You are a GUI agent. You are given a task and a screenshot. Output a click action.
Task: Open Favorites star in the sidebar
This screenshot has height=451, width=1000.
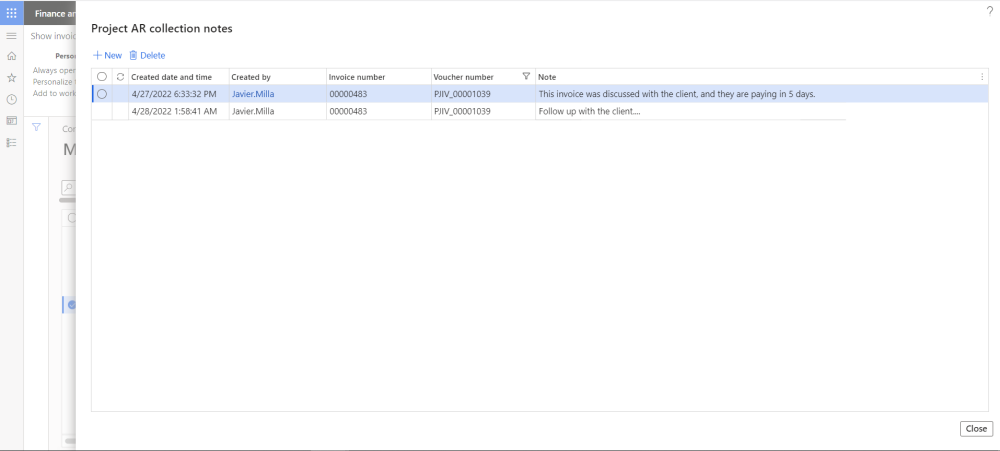click(x=11, y=78)
